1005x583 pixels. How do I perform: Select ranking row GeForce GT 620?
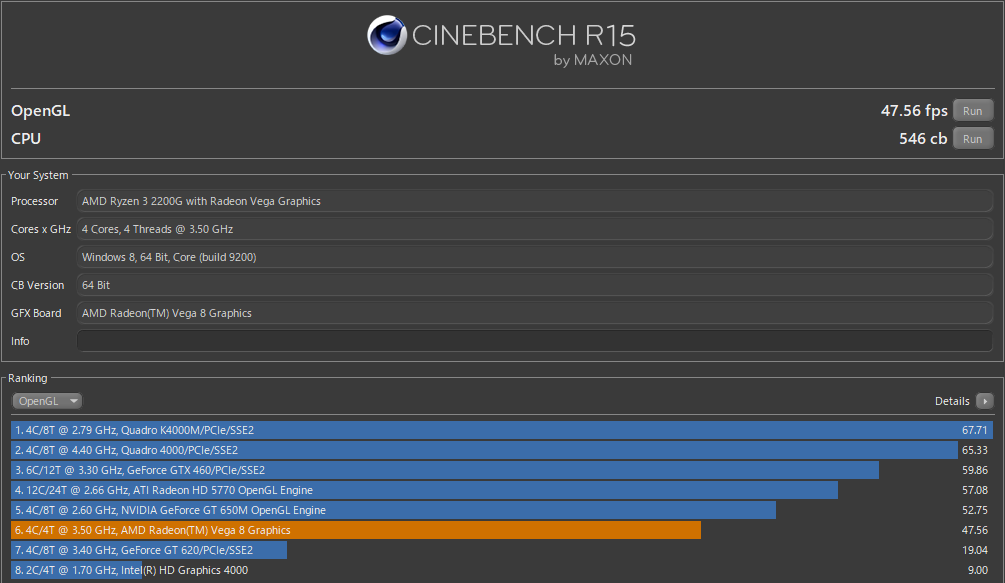(502, 550)
